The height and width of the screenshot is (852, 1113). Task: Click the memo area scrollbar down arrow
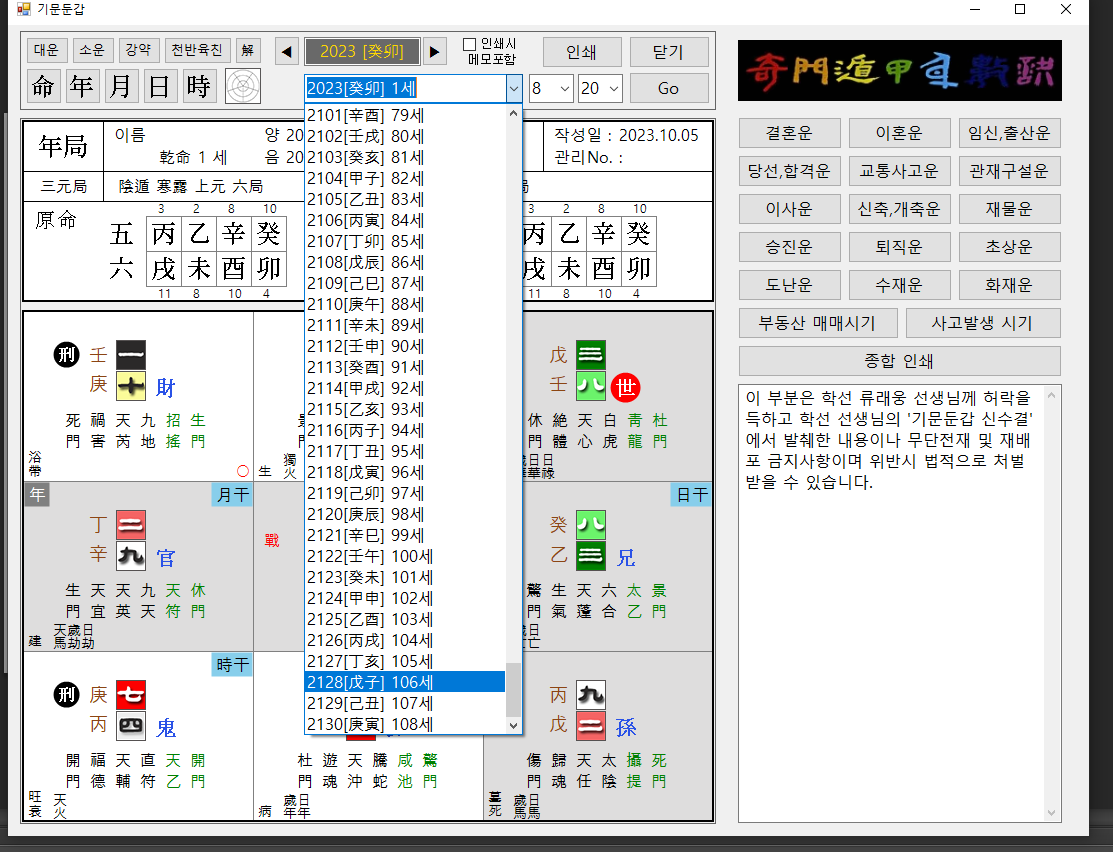1052,813
